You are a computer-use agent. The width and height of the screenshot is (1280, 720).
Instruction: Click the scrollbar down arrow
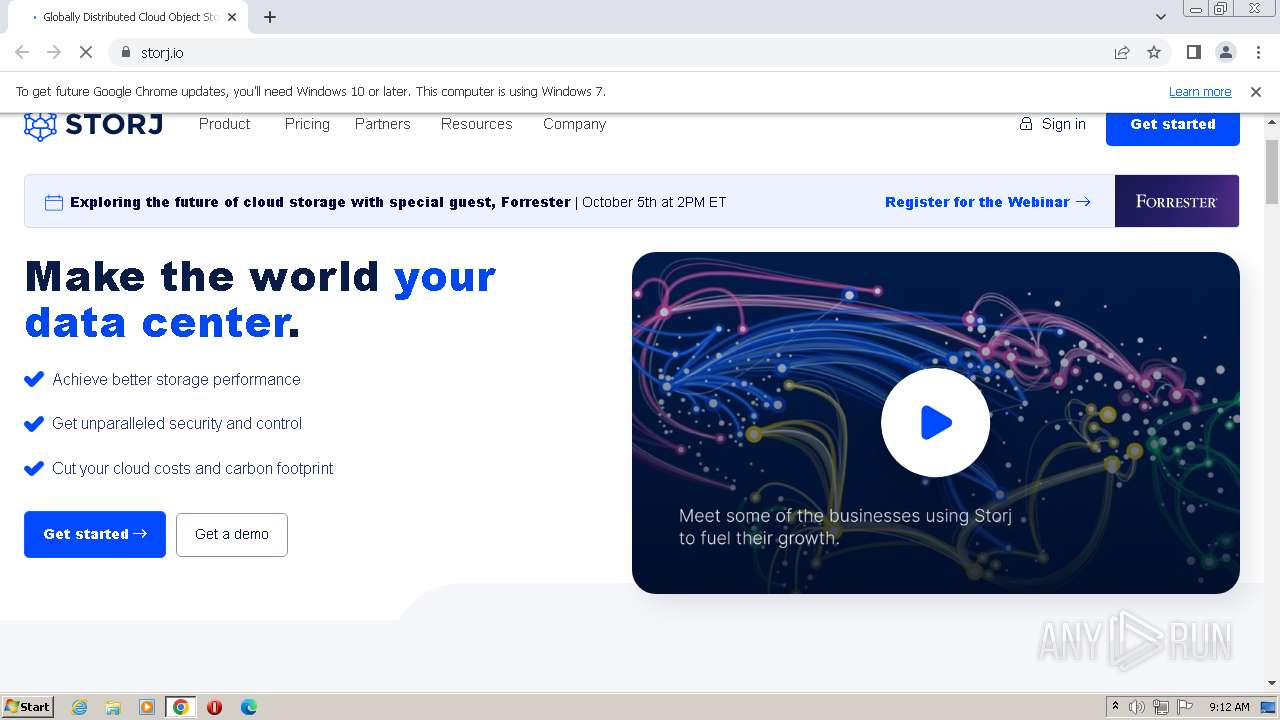[1272, 683]
